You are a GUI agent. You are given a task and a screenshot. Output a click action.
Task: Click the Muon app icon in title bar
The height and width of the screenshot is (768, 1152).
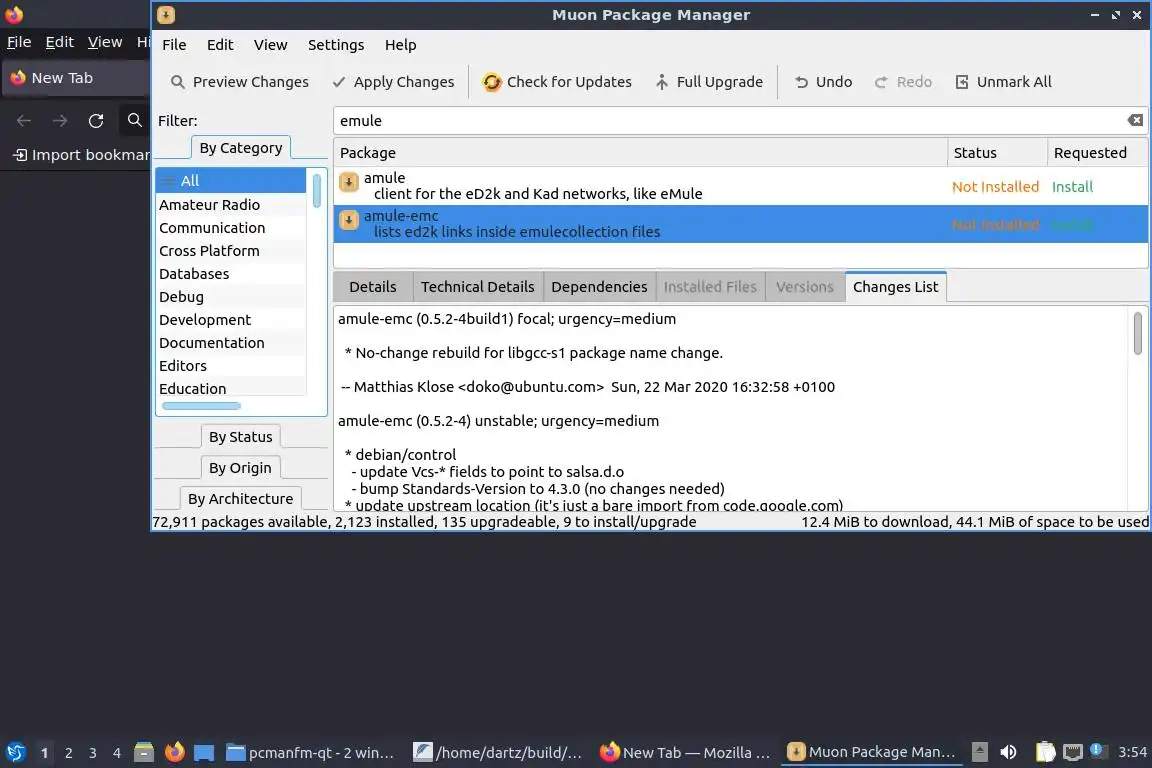[166, 15]
